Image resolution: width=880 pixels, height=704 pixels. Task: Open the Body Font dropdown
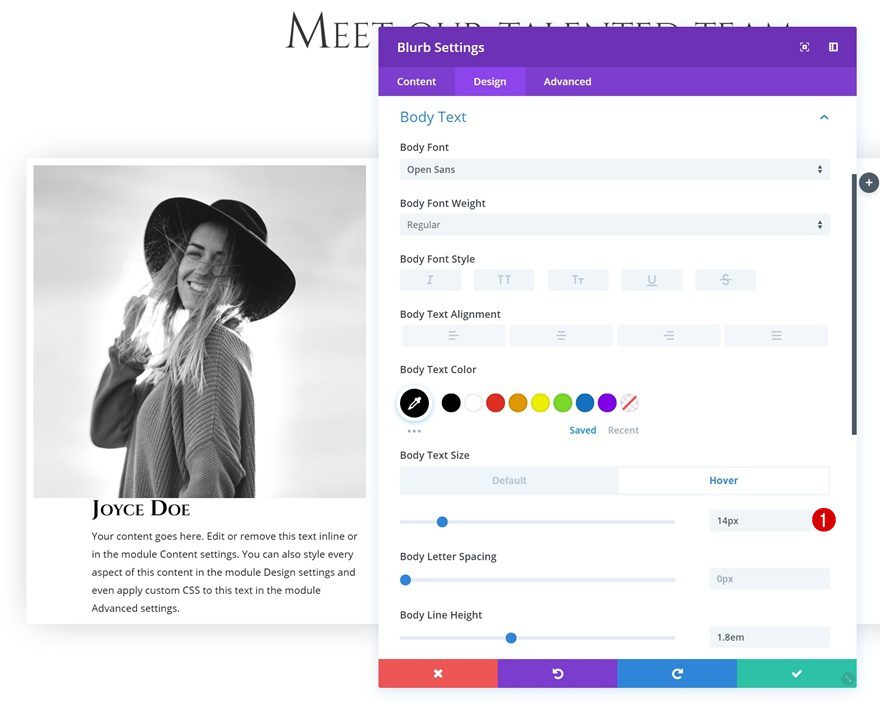tap(614, 169)
